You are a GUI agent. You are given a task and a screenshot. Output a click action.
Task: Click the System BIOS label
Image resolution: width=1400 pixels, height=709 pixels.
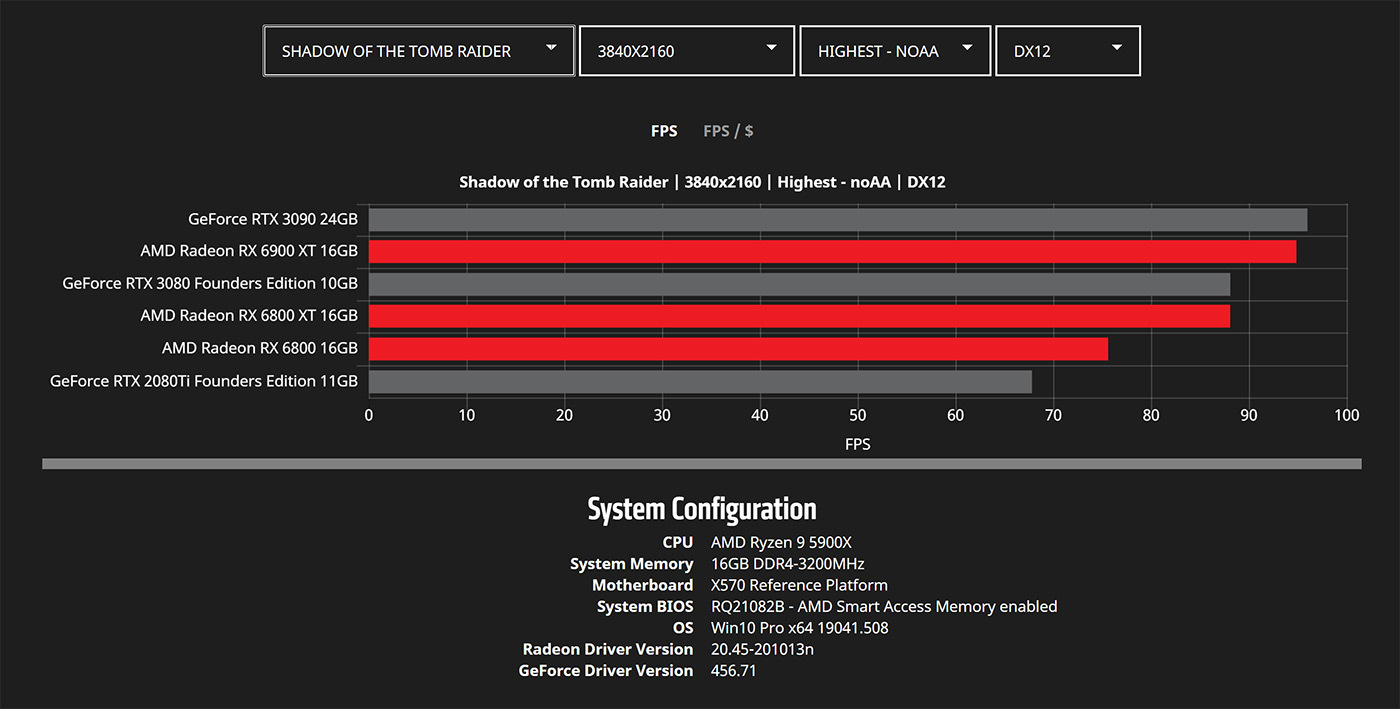[645, 606]
